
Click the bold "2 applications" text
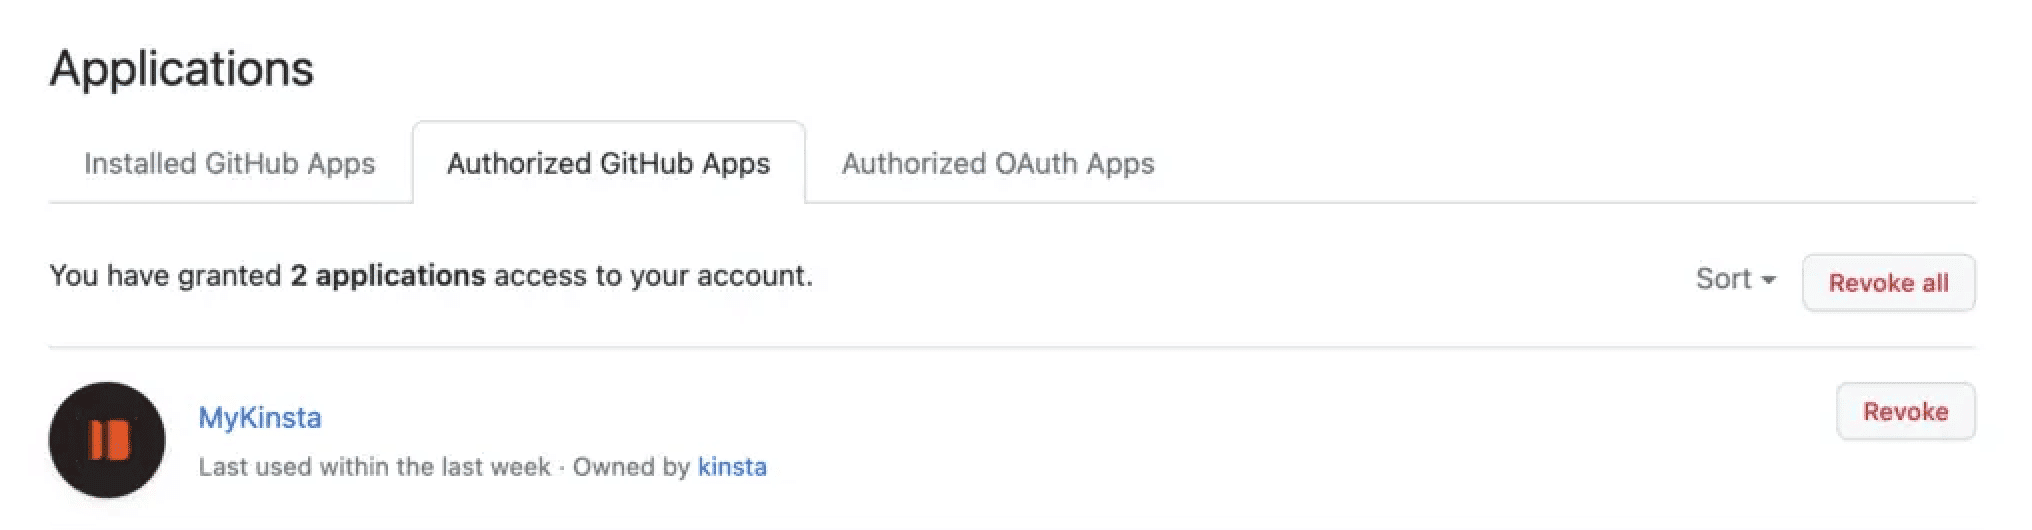[x=387, y=276]
